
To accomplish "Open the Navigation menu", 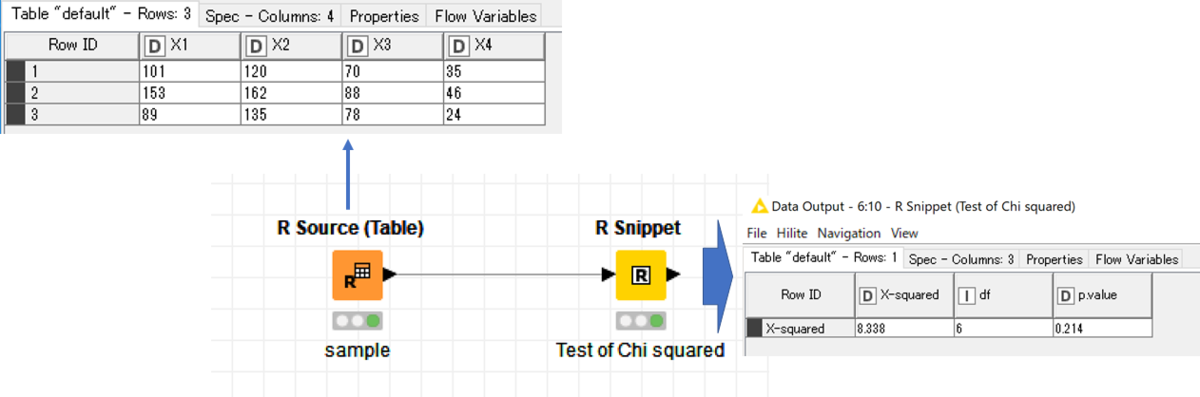I will (849, 233).
